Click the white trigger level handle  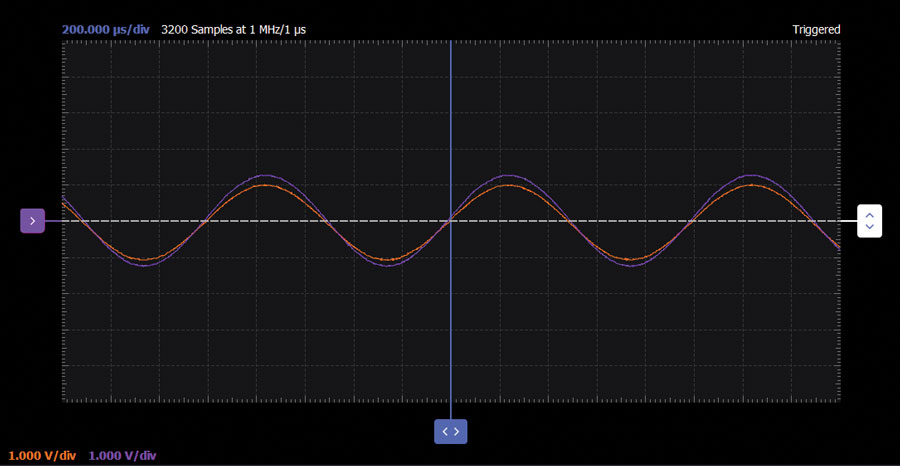(869, 221)
